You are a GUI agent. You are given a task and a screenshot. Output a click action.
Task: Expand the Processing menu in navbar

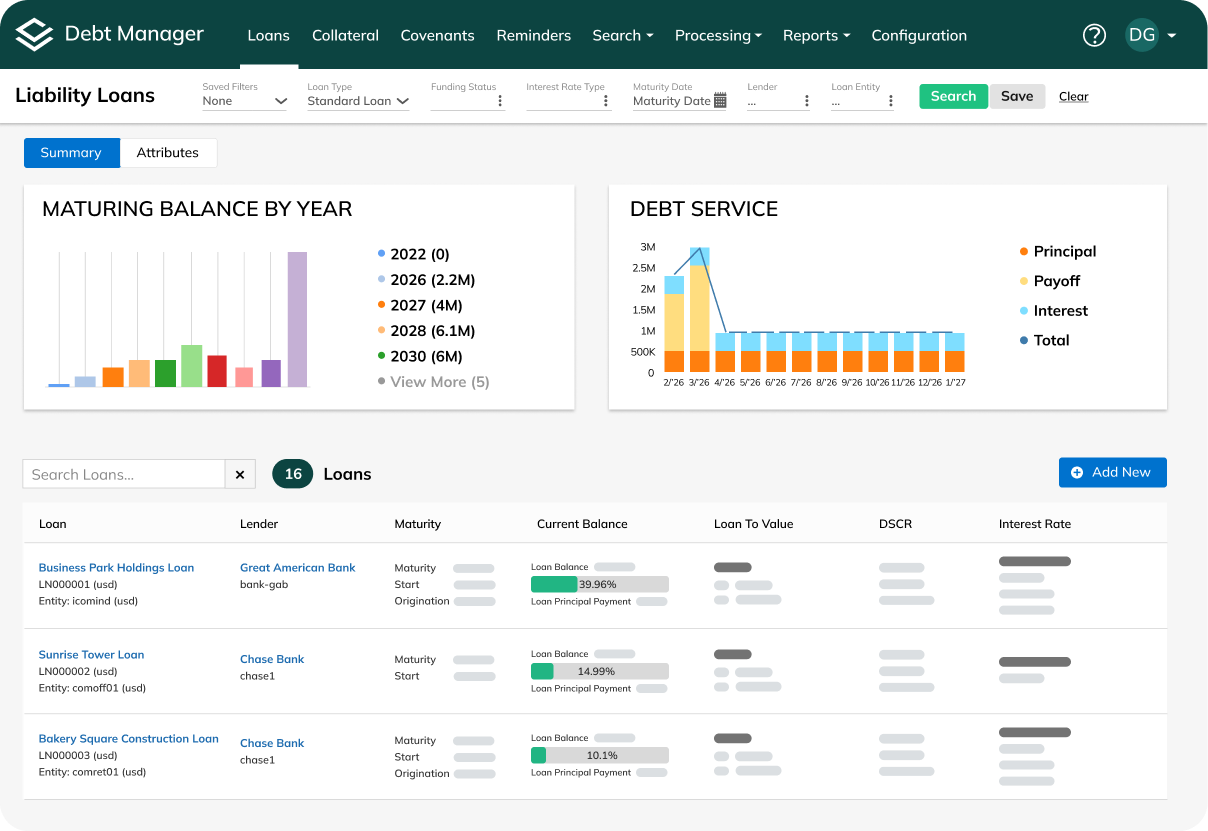click(718, 35)
